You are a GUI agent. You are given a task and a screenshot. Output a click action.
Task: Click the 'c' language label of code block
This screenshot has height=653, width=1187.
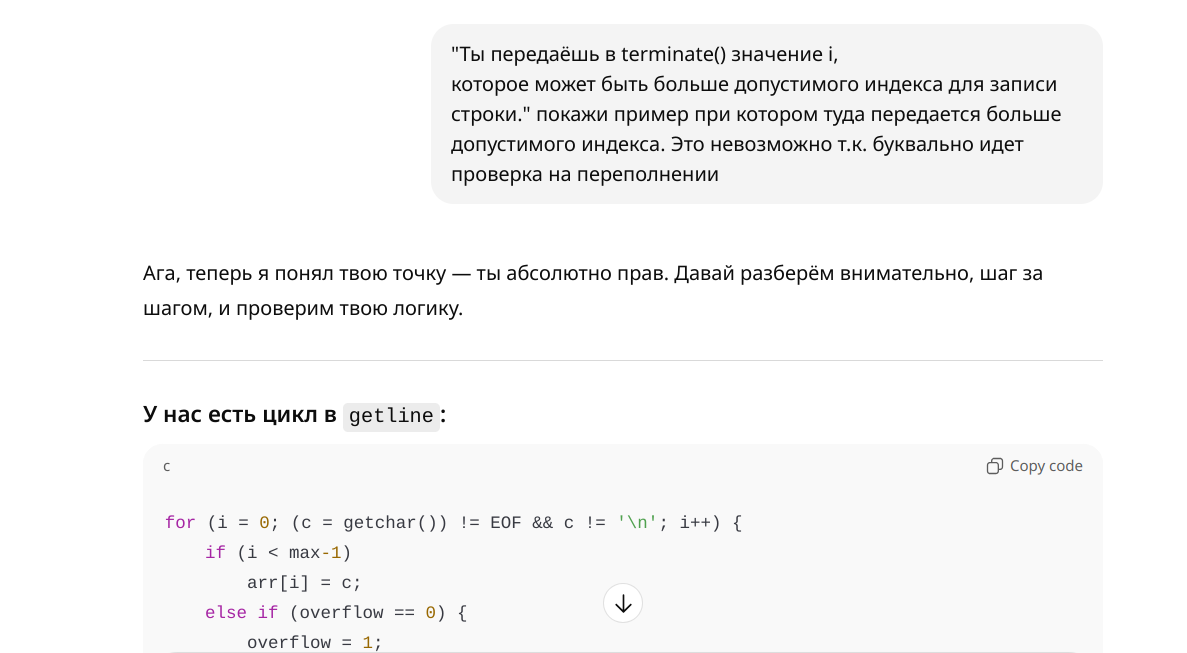click(167, 466)
